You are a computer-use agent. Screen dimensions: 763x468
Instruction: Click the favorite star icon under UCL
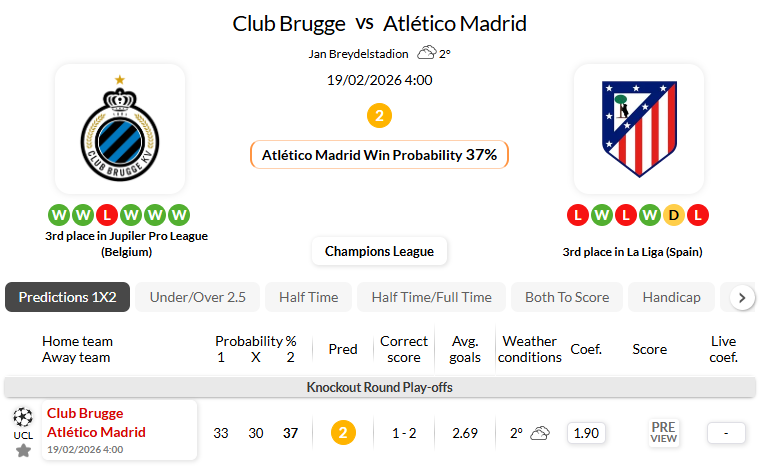[x=23, y=450]
